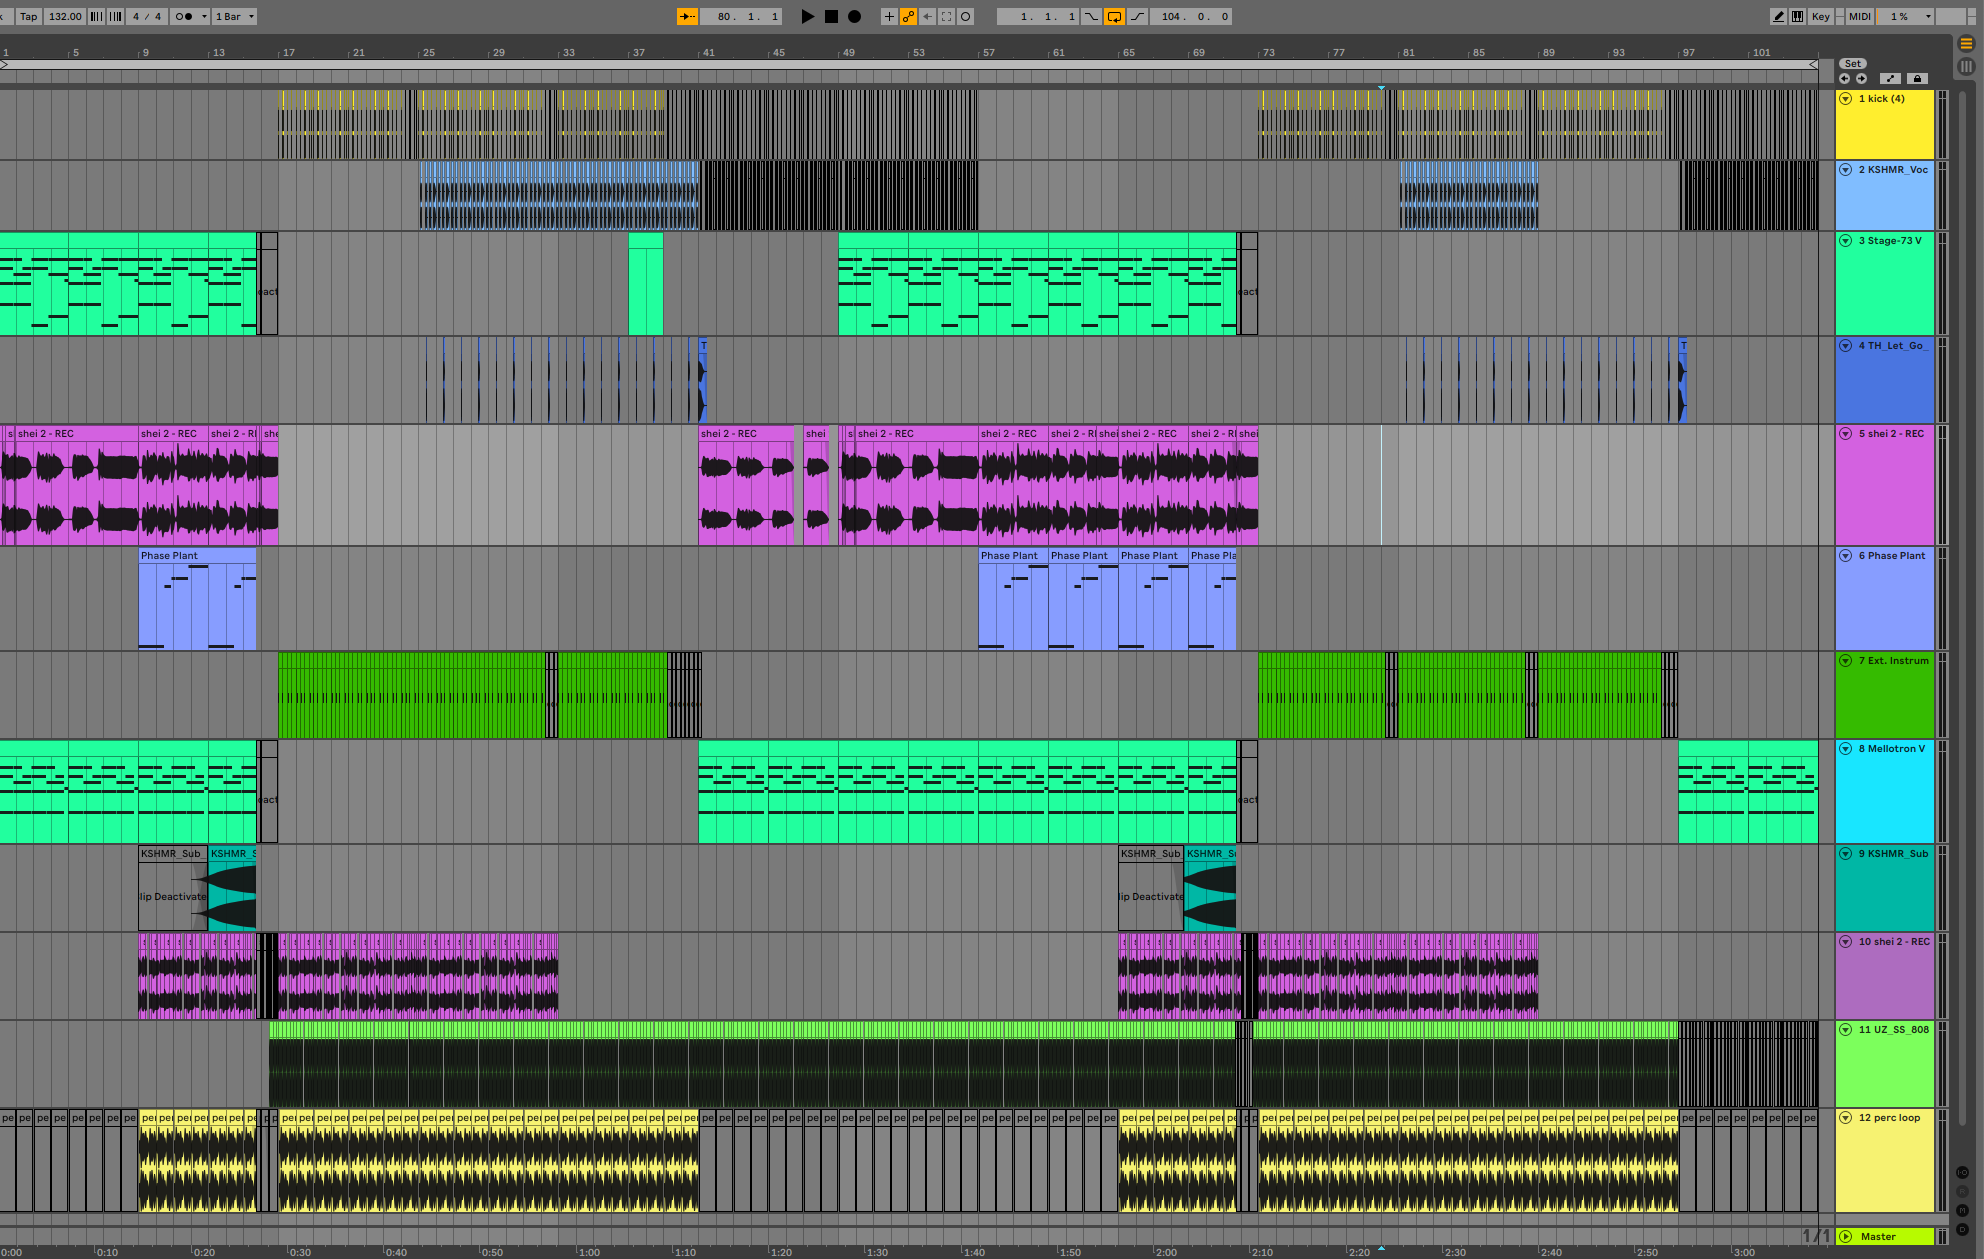1984x1259 pixels.
Task: Toggle the Punch-In switch
Action: (1091, 17)
